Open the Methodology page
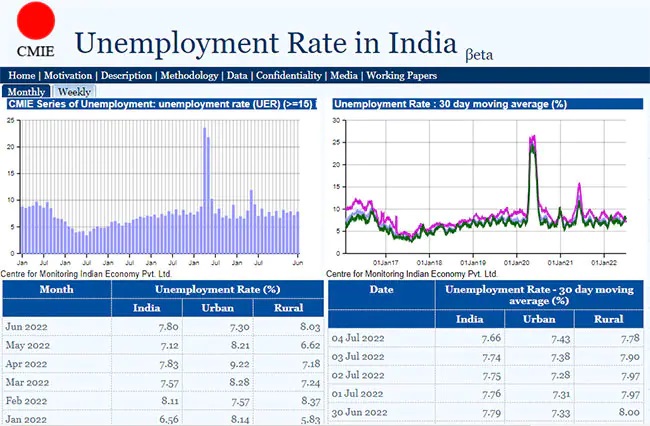This screenshot has width=650, height=426. coord(189,75)
